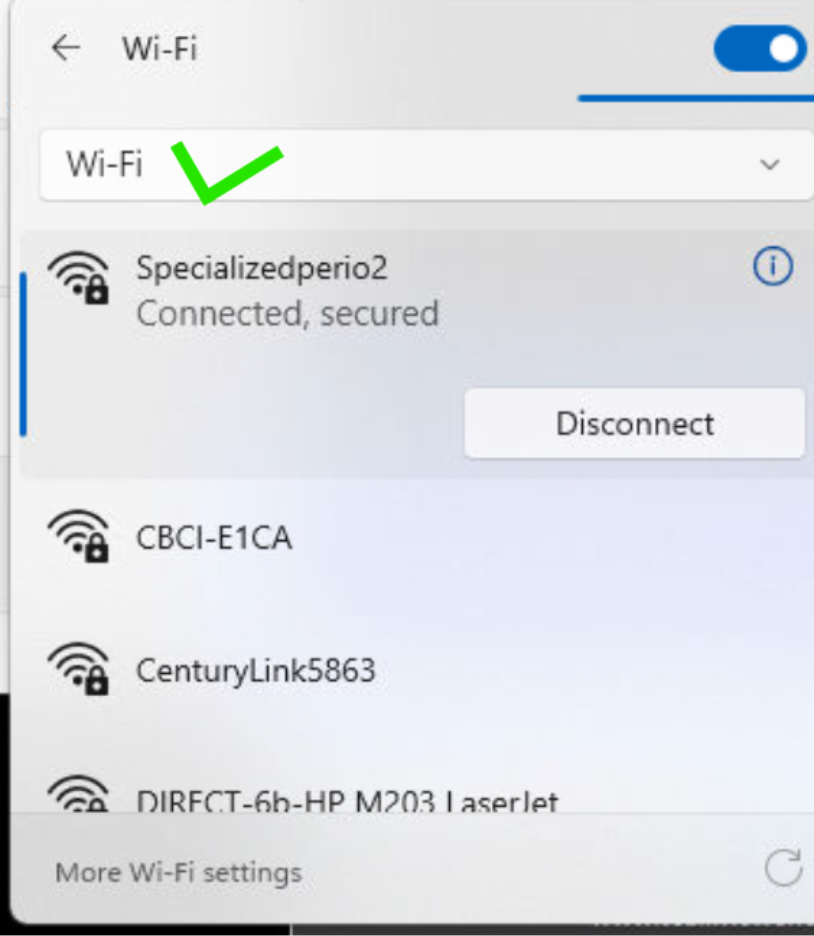
Task: Choose the CenturyLink5863 network
Action: (412, 670)
